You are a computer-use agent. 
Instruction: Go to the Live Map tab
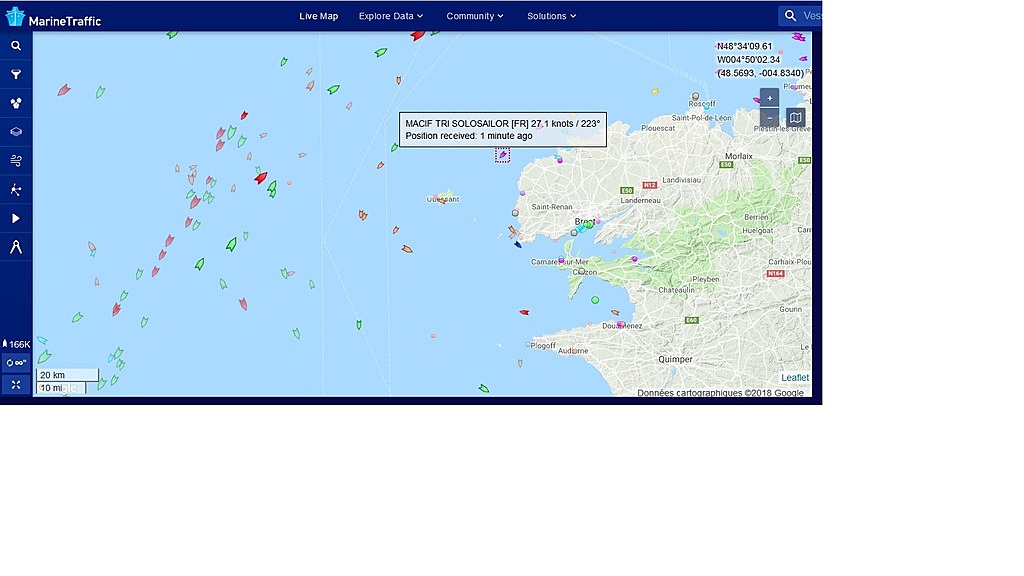[x=319, y=16]
